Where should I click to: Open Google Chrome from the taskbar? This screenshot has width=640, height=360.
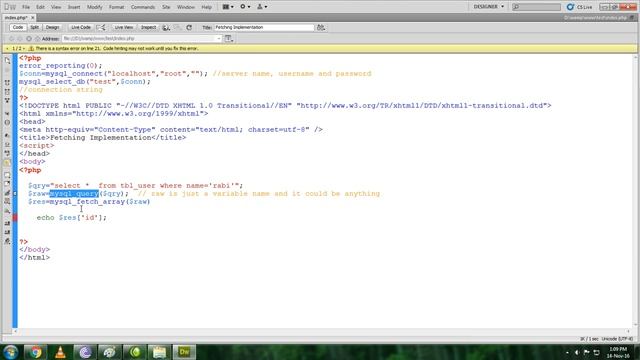tap(35, 352)
